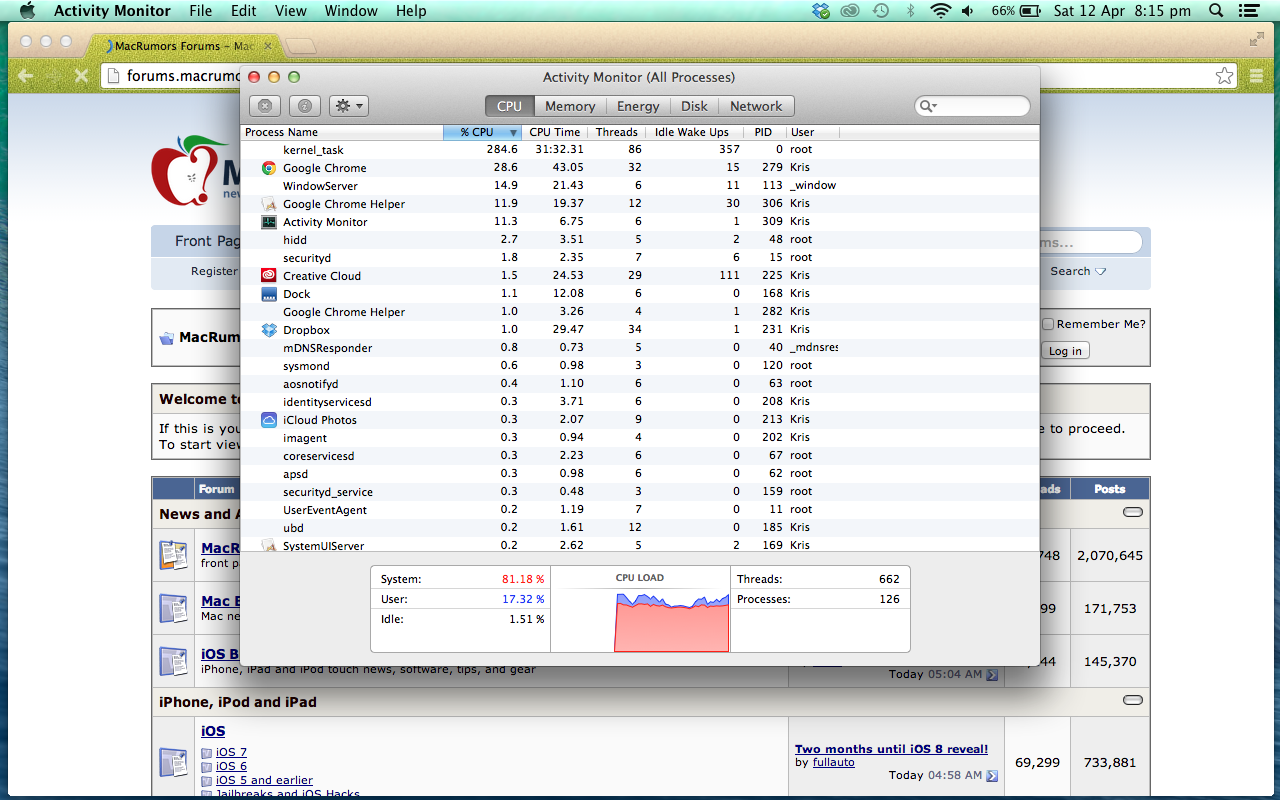The width and height of the screenshot is (1280, 800).
Task: Switch to the Disk tab
Action: pos(694,106)
